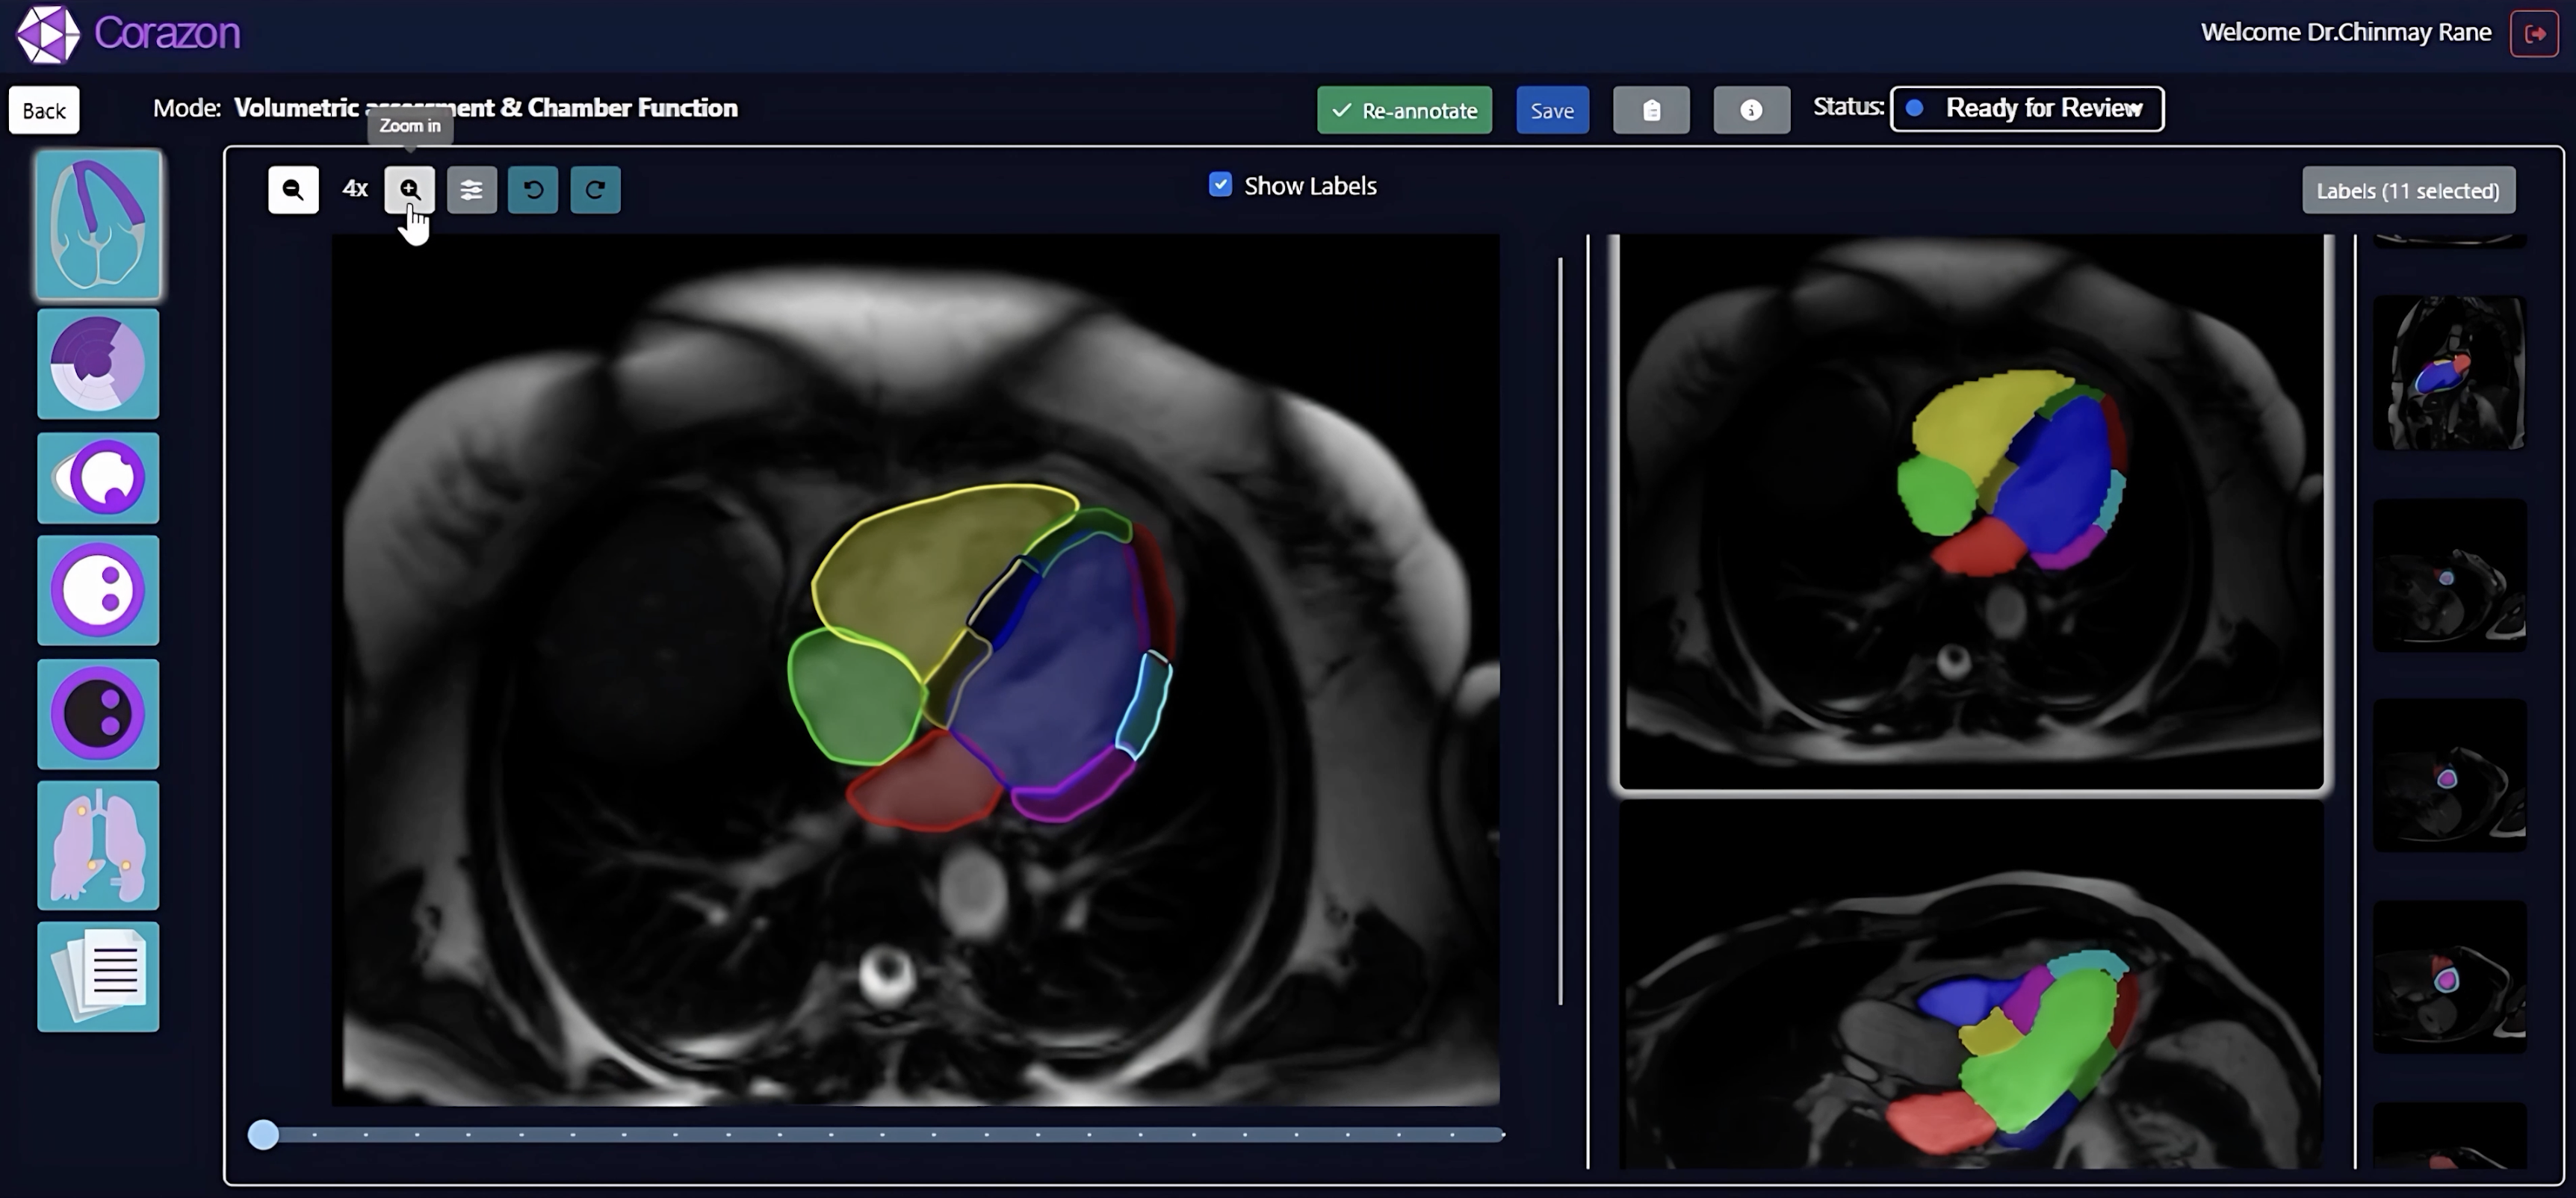The height and width of the screenshot is (1198, 2576).
Task: Click the Zoom out magnifier tool
Action: tap(292, 190)
